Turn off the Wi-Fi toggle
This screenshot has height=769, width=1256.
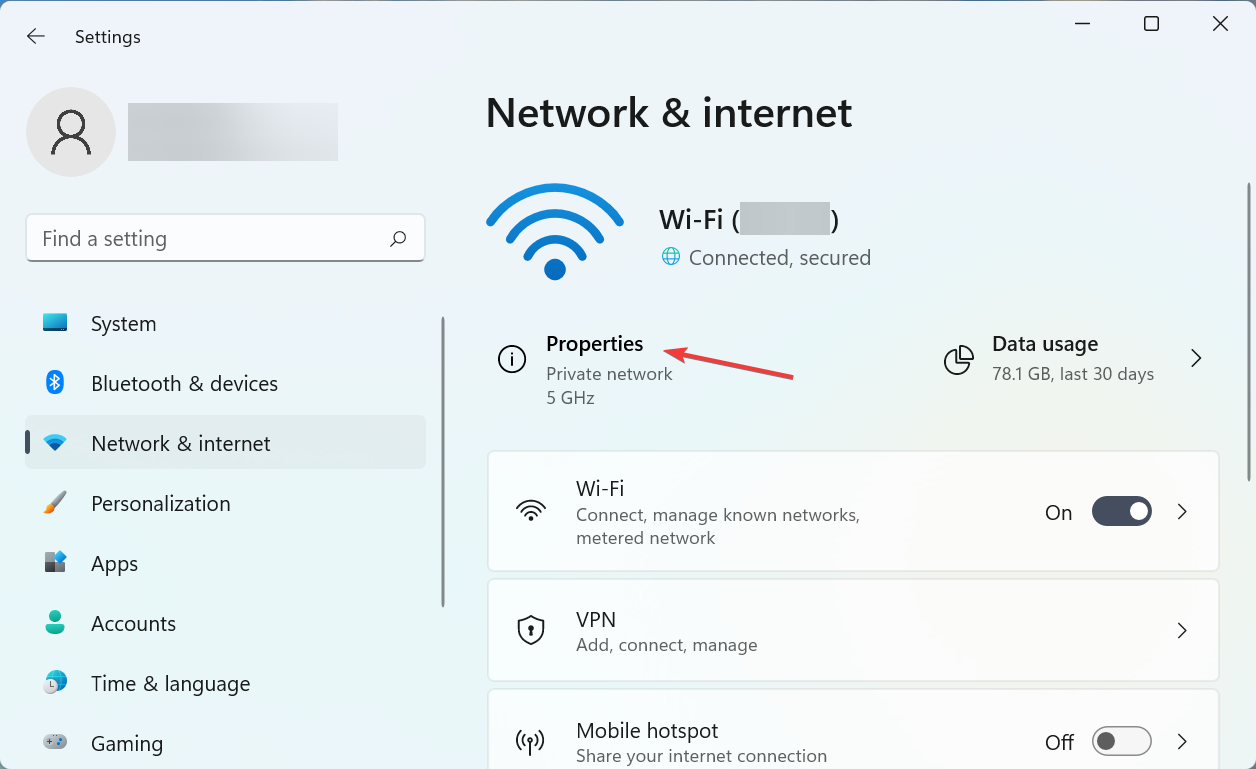[1121, 512]
